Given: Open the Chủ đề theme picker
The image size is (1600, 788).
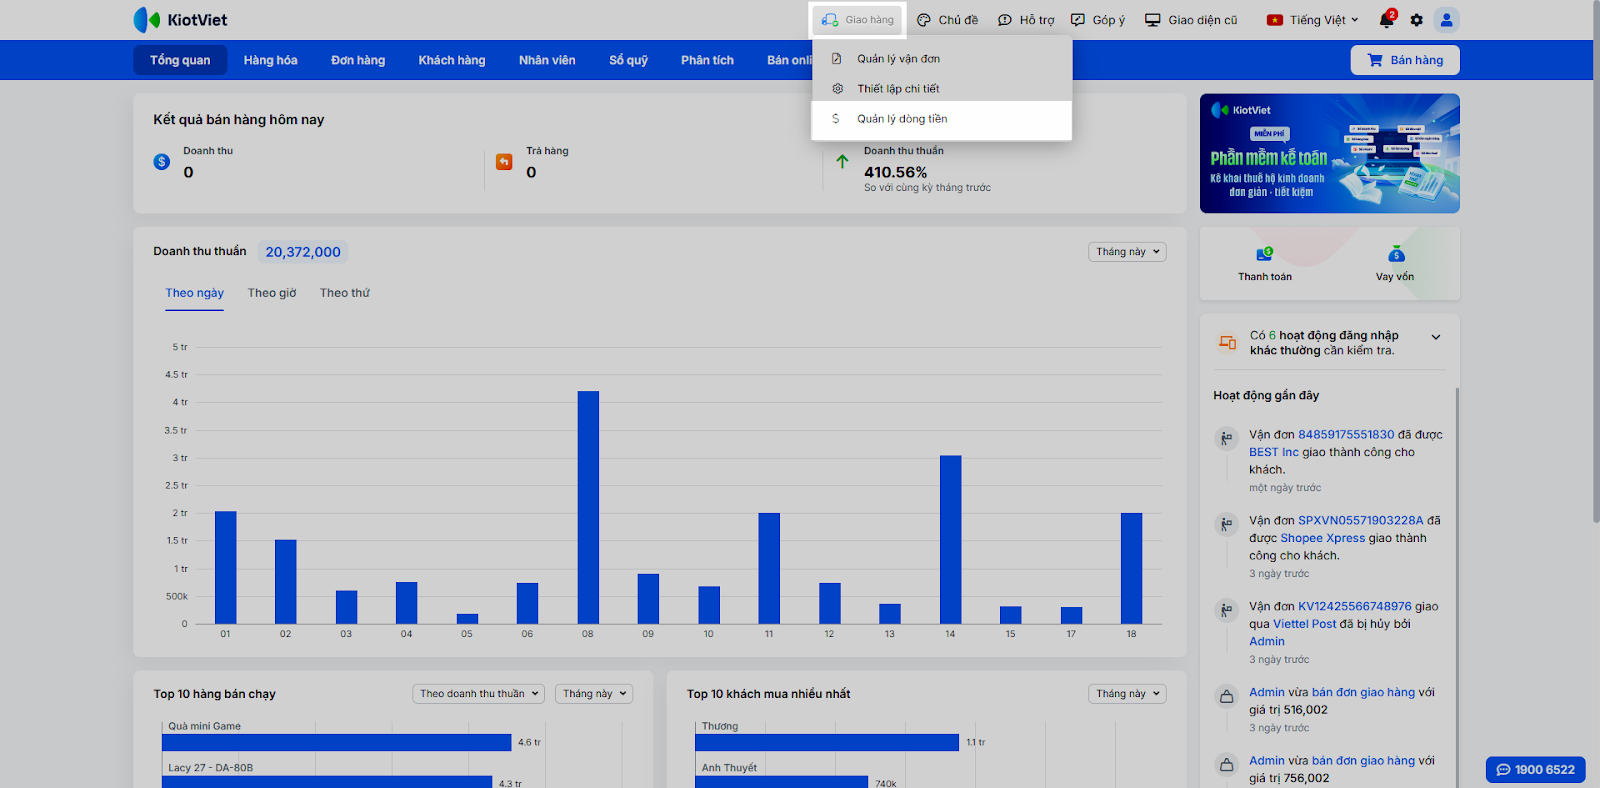Looking at the screenshot, I should pyautogui.click(x=947, y=20).
